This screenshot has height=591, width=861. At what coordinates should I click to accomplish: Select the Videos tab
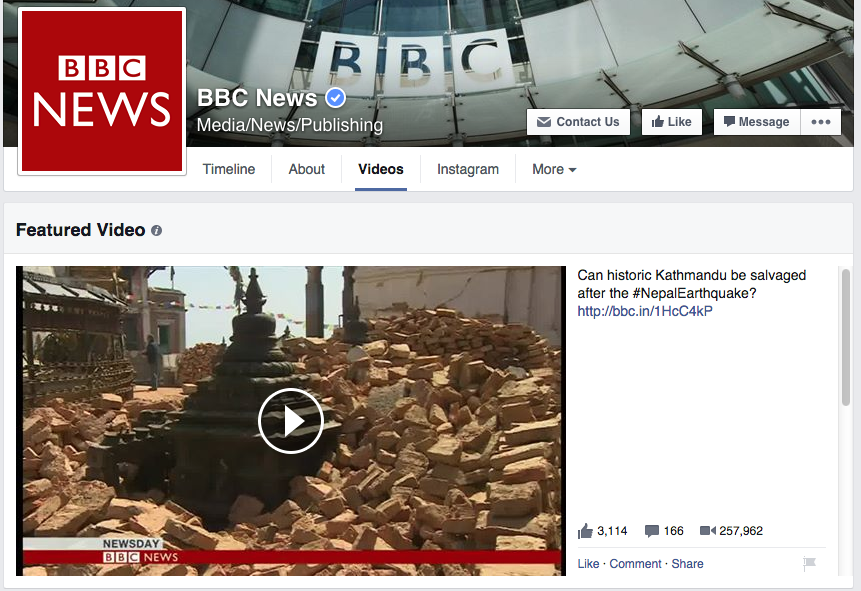click(381, 169)
